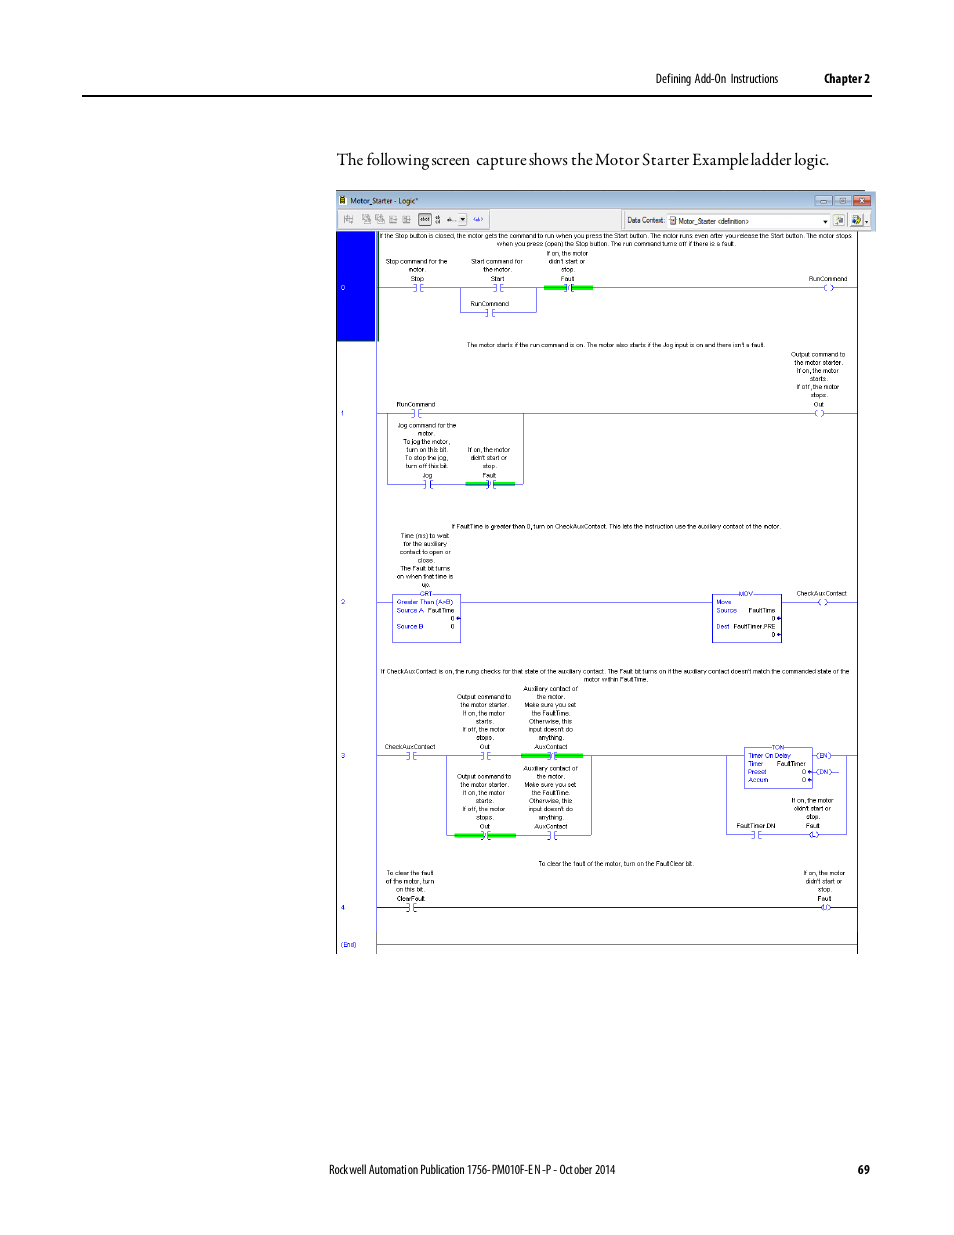Viewport: 954px width, 1235px height.
Task: Open the small dropdown arrow in the logic toolbar
Action: (462, 219)
